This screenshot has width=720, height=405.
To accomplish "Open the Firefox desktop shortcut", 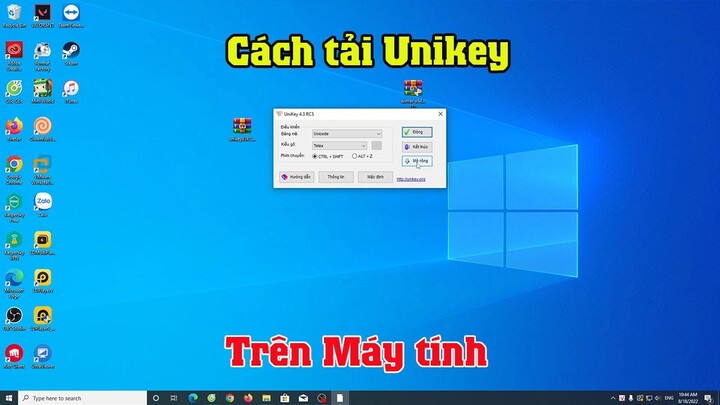I will click(x=14, y=129).
